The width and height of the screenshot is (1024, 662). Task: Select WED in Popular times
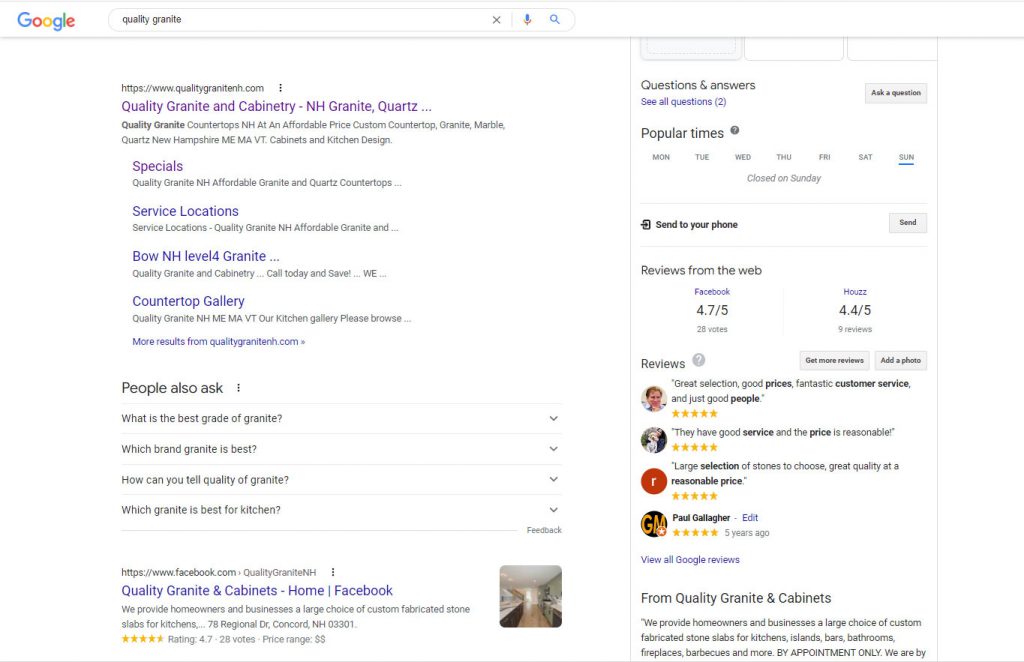[743, 157]
